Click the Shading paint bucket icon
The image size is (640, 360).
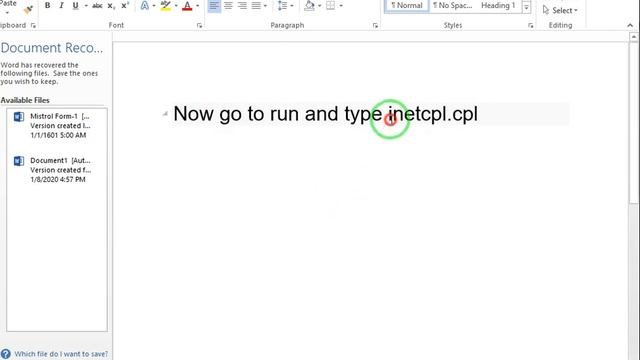point(309,6)
